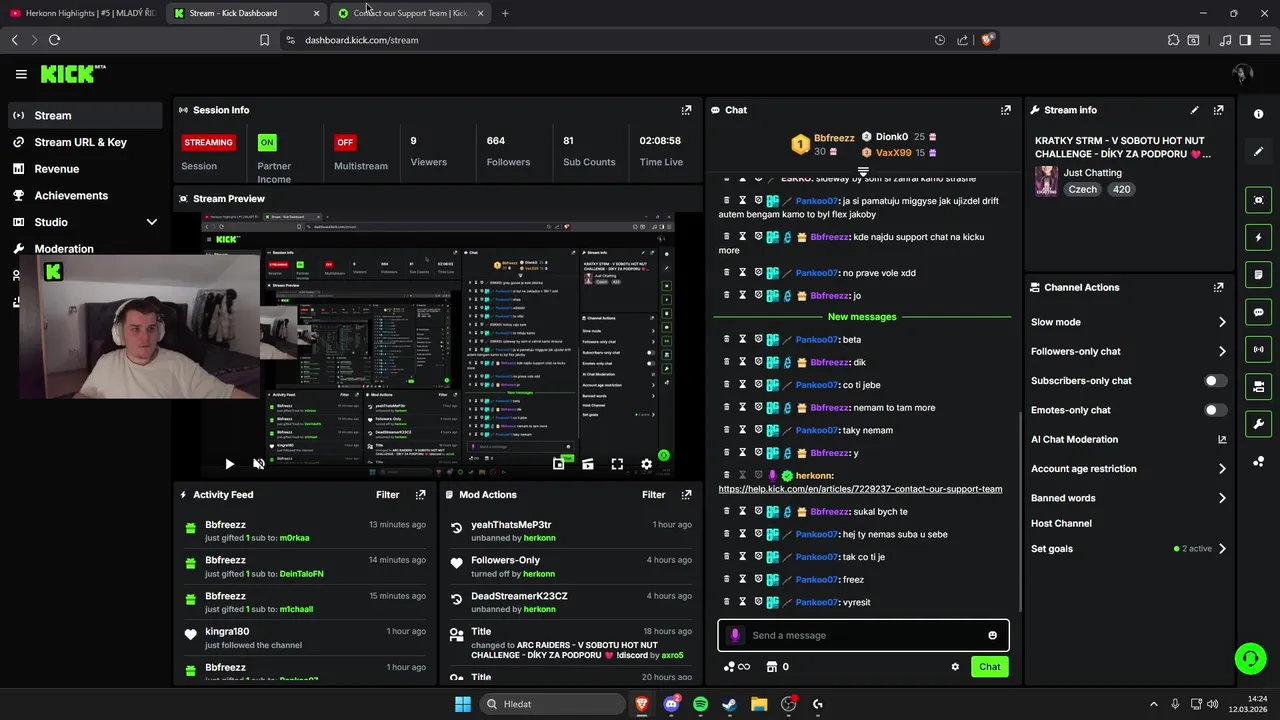Click the wrench icon in right sidebar
Viewport: 1280px width, 720px height.
[x=1258, y=424]
